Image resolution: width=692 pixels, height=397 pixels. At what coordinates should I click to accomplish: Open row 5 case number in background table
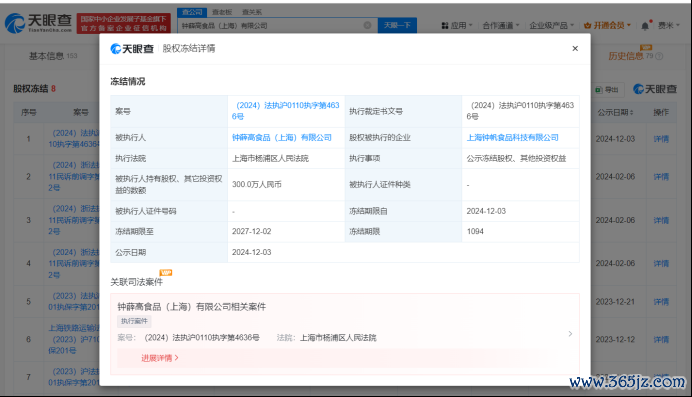pos(74,301)
